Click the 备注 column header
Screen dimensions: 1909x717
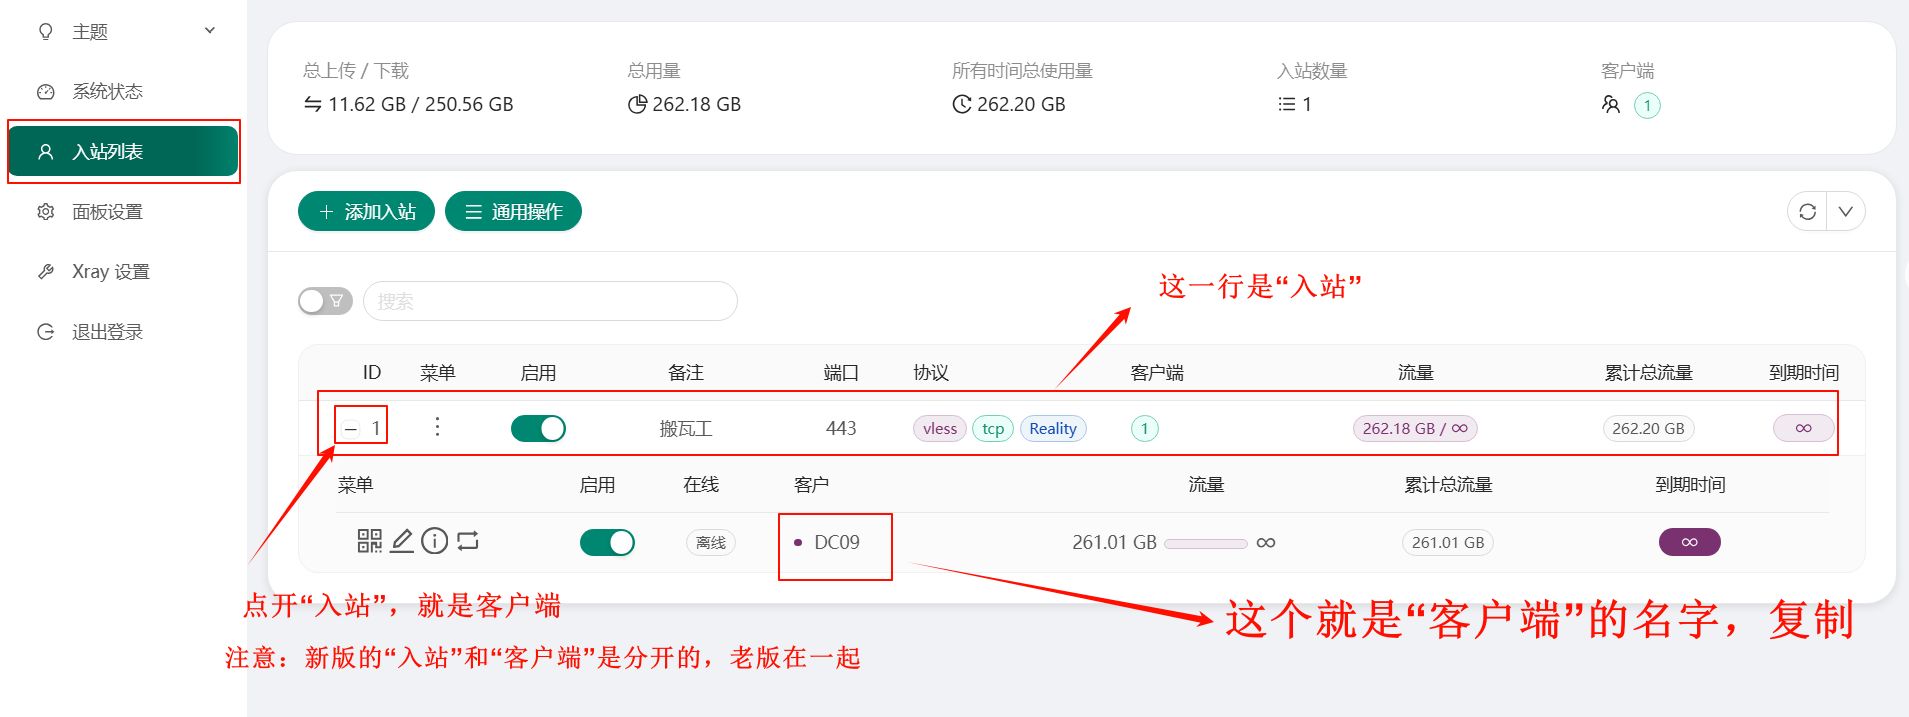point(686,373)
